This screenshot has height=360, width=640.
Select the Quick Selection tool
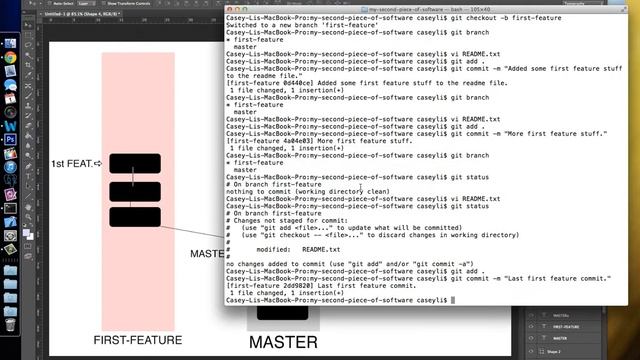pos(28,55)
